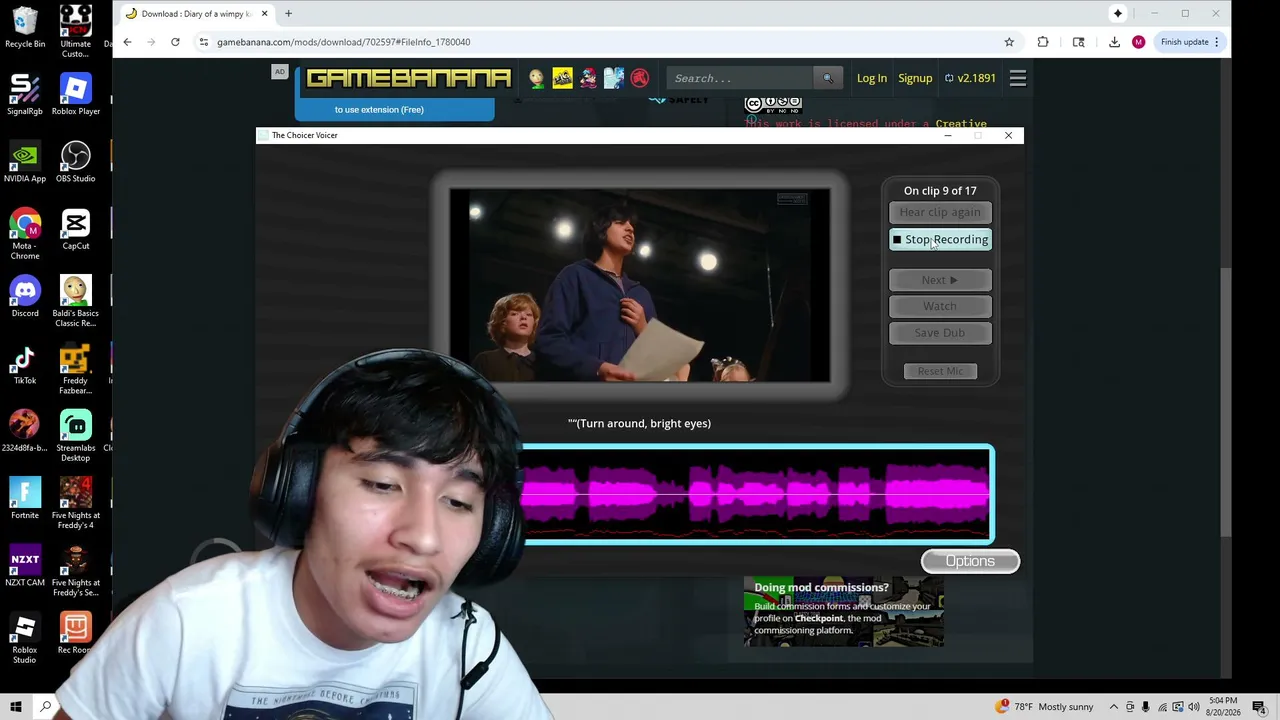Launch Fortnite from the desktop
Viewport: 1280px width, 720px height.
pyautogui.click(x=25, y=499)
